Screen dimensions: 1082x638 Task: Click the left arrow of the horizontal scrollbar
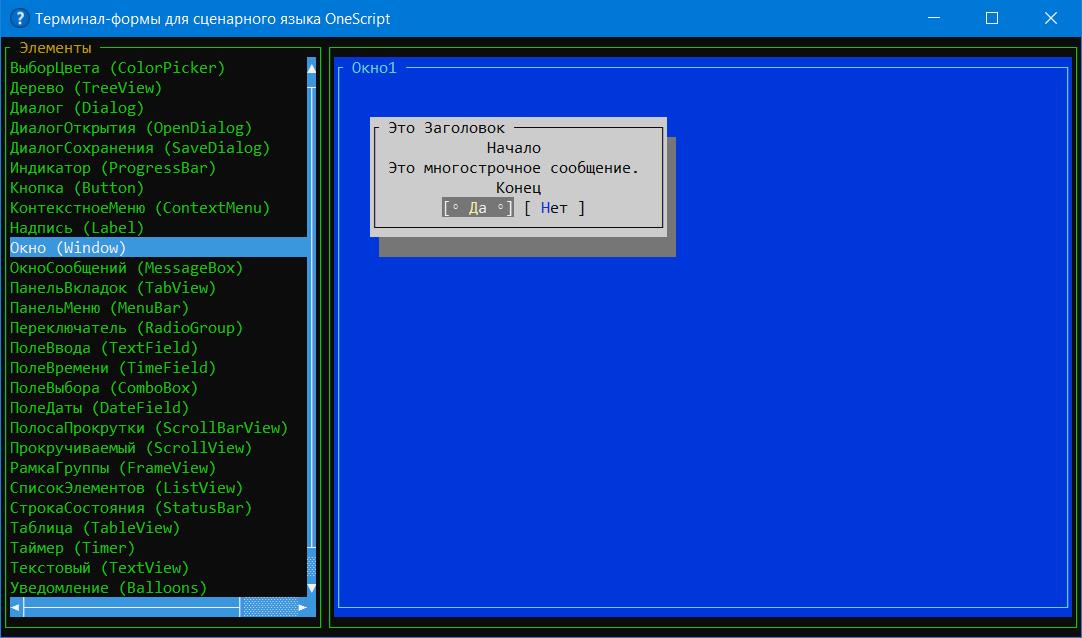coord(15,607)
